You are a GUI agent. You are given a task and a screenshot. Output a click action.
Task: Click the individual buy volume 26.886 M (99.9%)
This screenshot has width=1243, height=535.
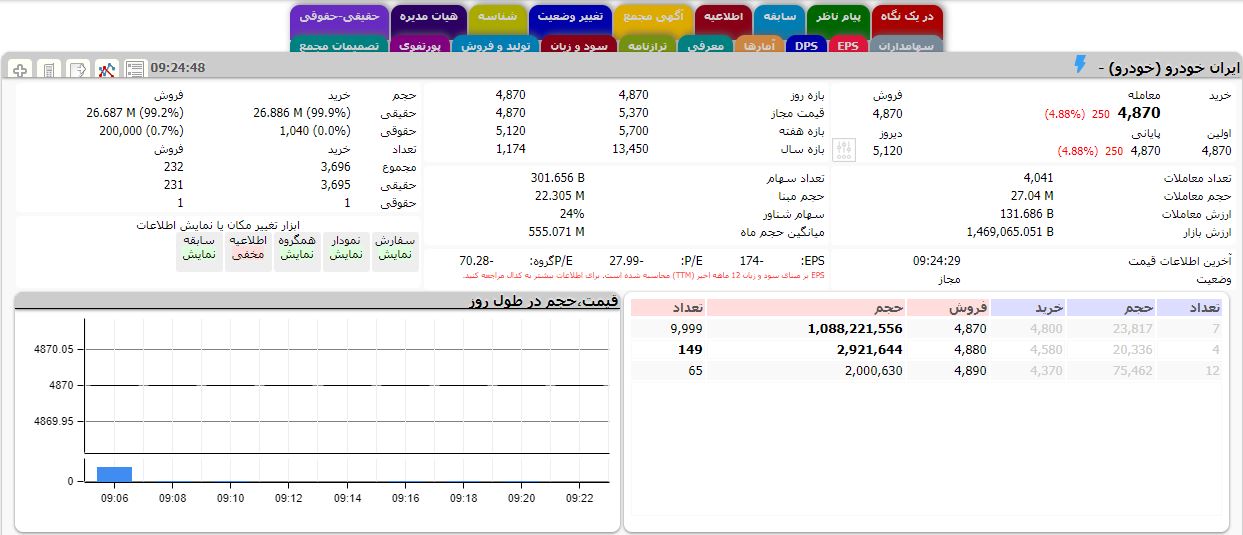303,112
